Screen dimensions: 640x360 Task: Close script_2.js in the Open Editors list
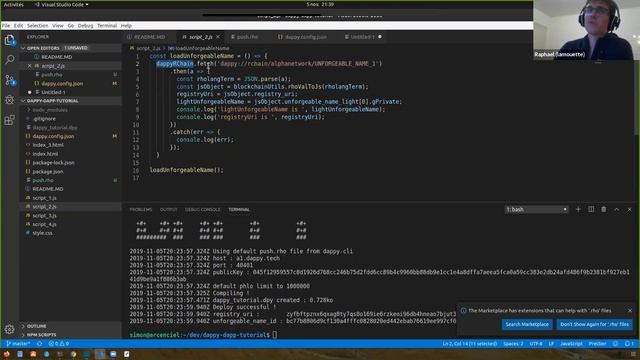29,66
